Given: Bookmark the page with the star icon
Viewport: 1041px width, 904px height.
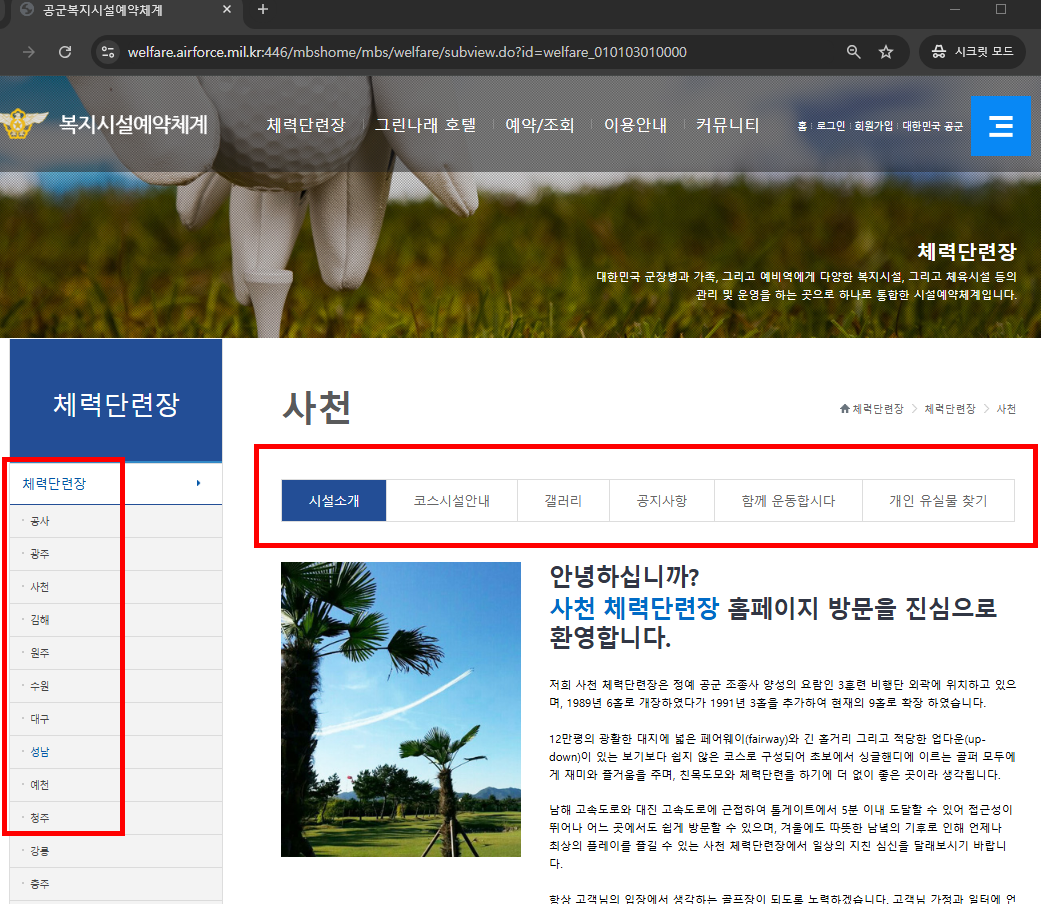Looking at the screenshot, I should (x=886, y=51).
